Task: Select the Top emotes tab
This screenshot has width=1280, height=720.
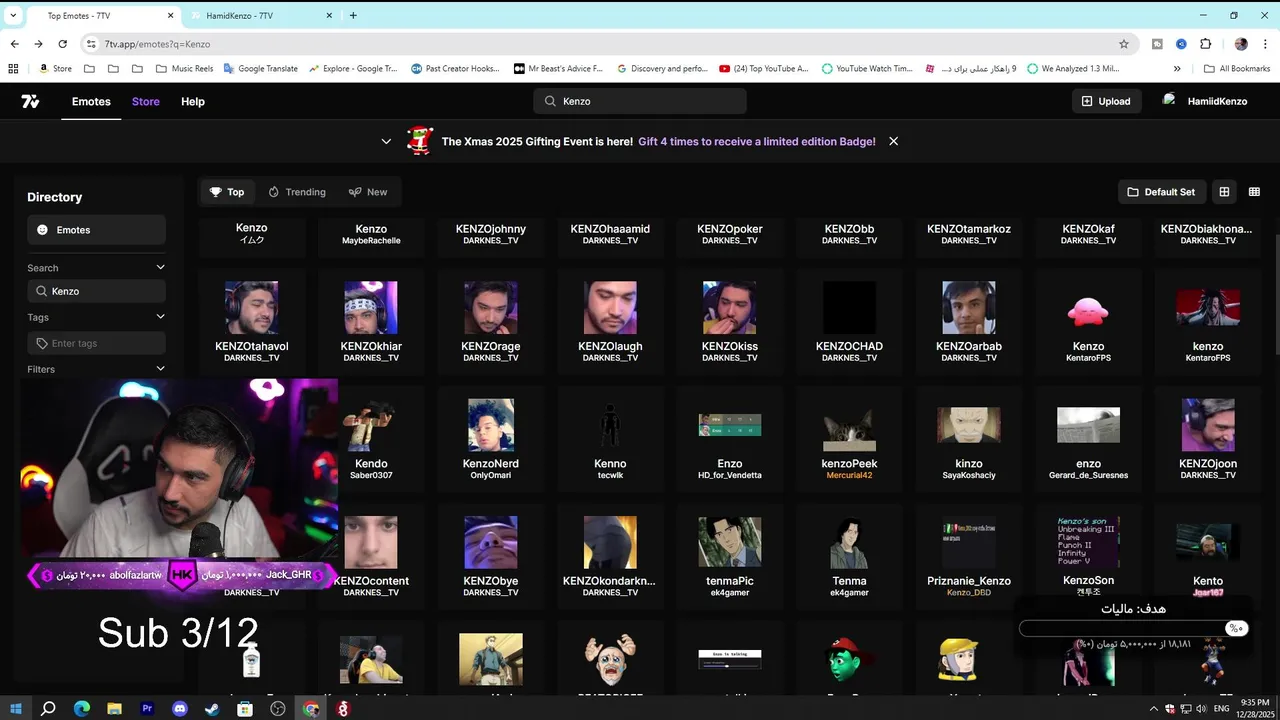Action: (226, 192)
